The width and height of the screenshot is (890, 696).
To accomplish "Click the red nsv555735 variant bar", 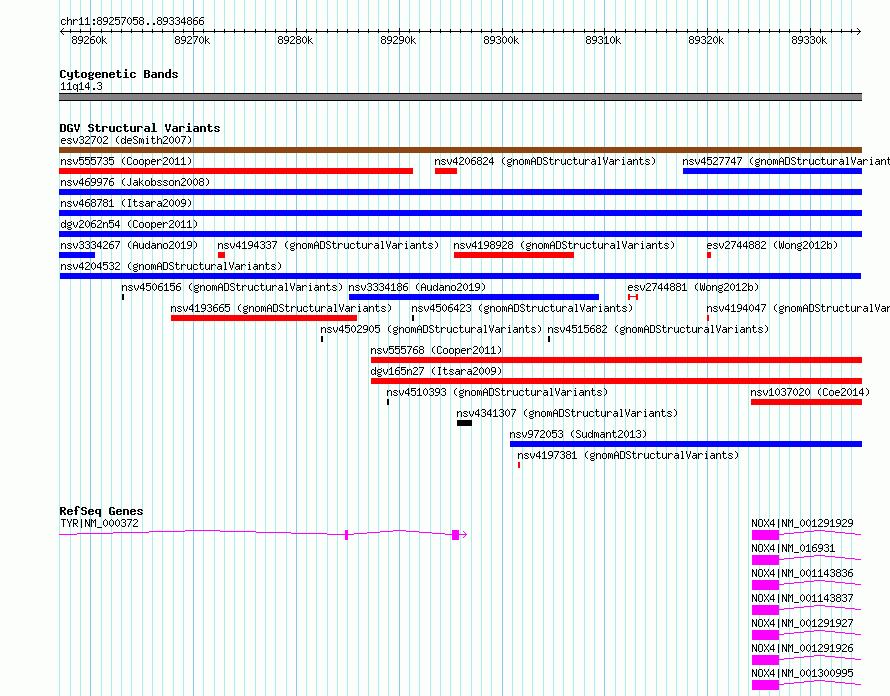I will tap(236, 171).
